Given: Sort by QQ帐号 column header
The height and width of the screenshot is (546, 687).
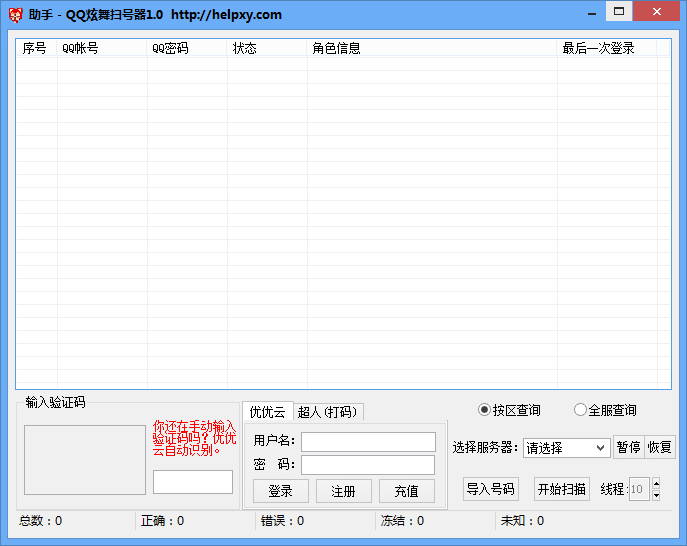Looking at the screenshot, I should click(102, 48).
